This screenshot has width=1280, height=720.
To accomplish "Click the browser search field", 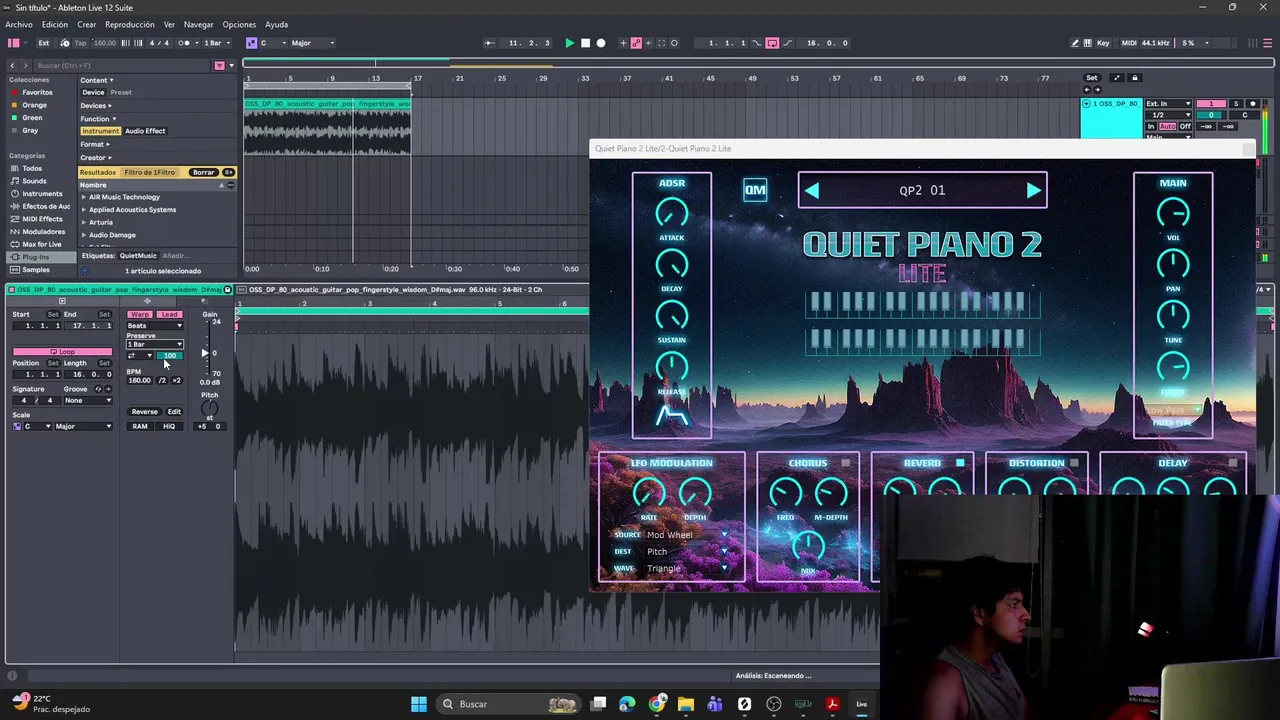I will pos(120,66).
